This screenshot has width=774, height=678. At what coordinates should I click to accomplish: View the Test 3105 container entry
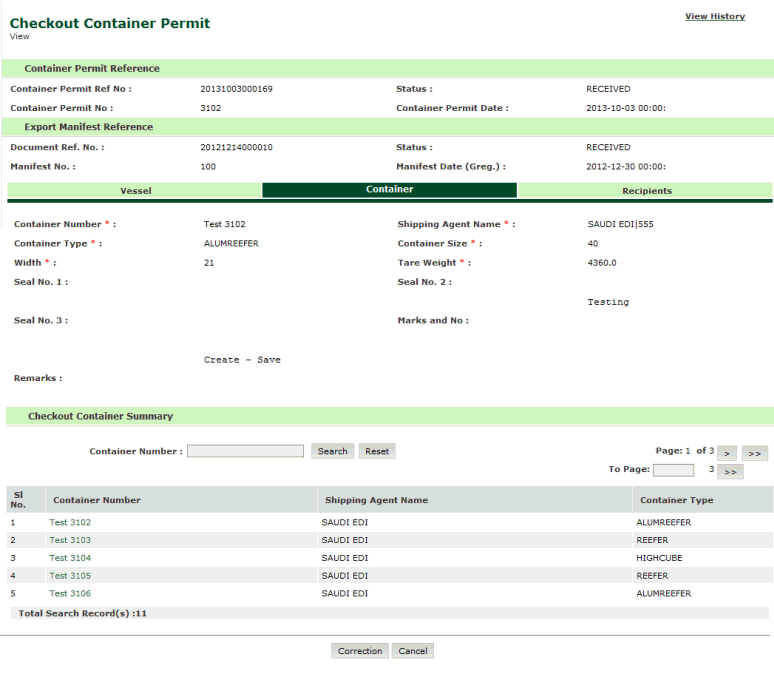(x=70, y=576)
